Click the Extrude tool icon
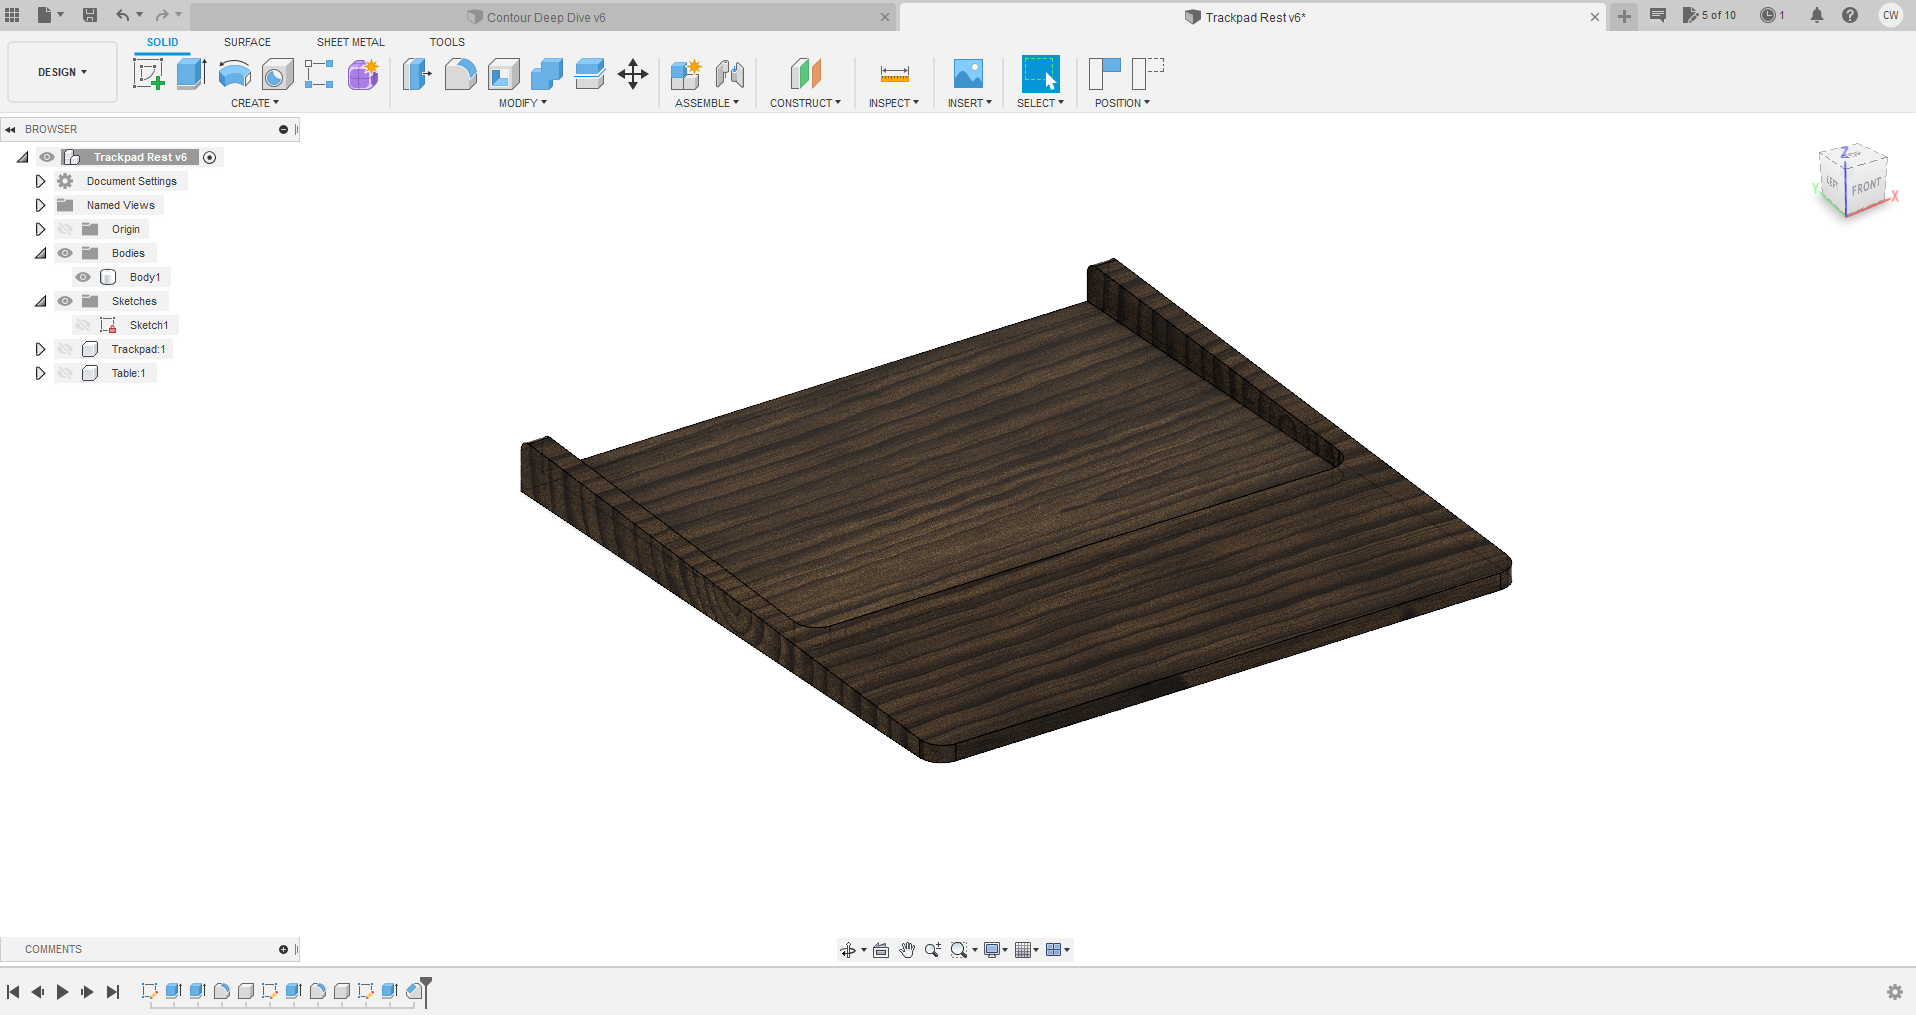This screenshot has height=1015, width=1916. [191, 74]
